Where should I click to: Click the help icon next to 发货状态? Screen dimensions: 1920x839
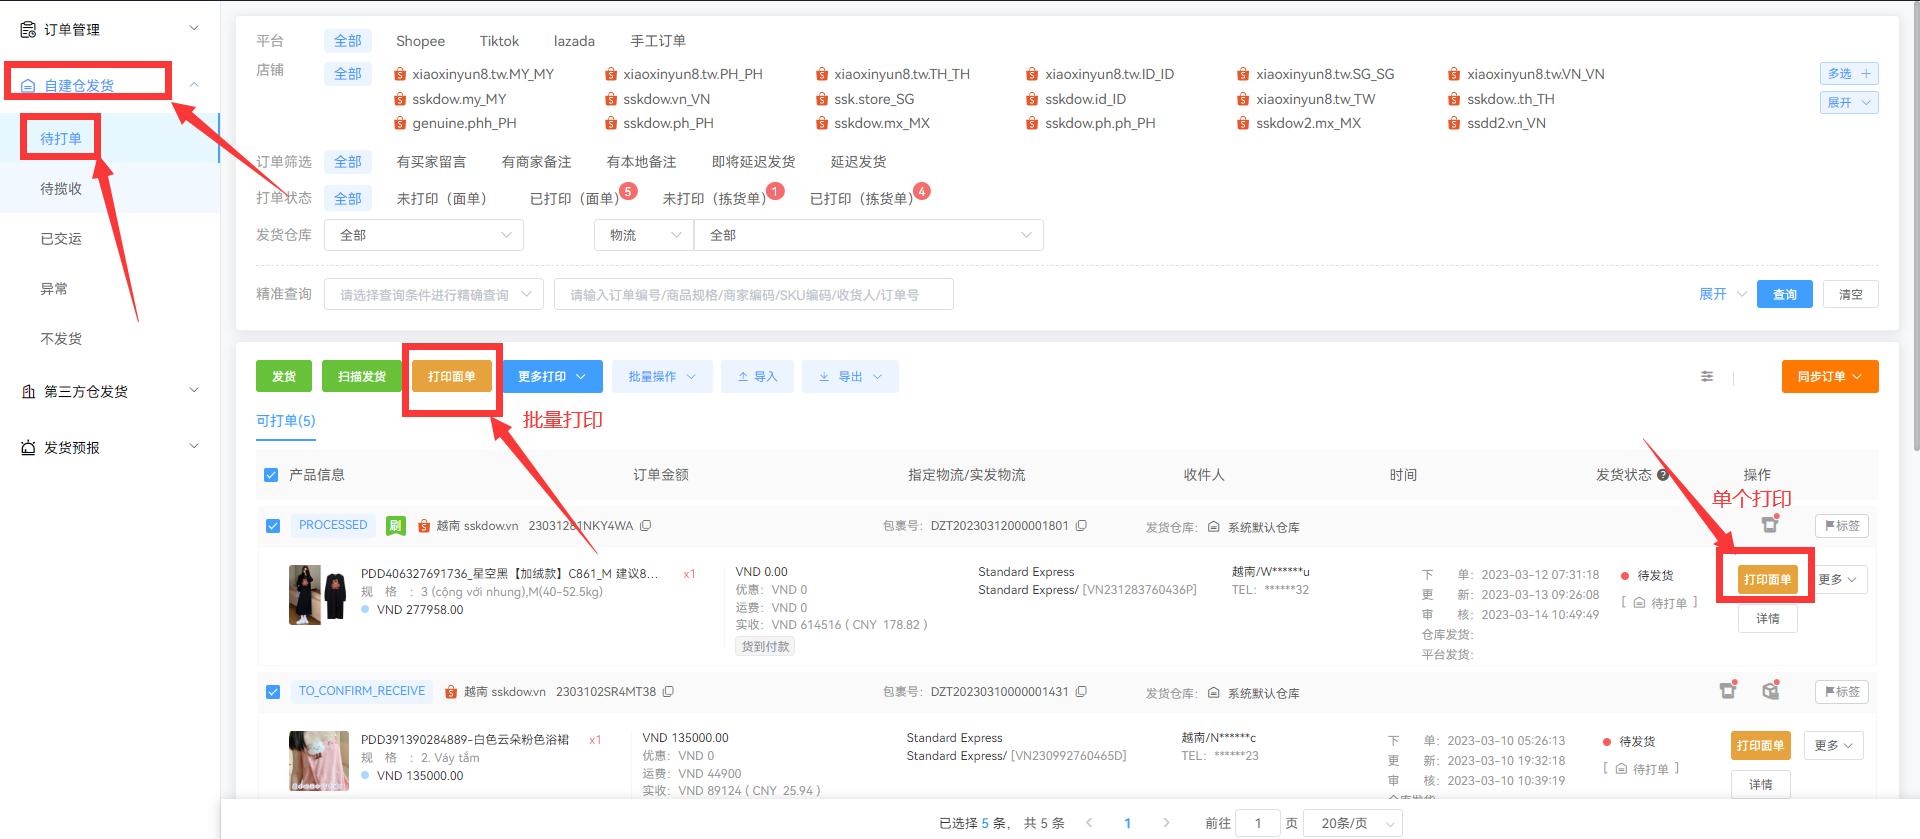pos(1663,475)
